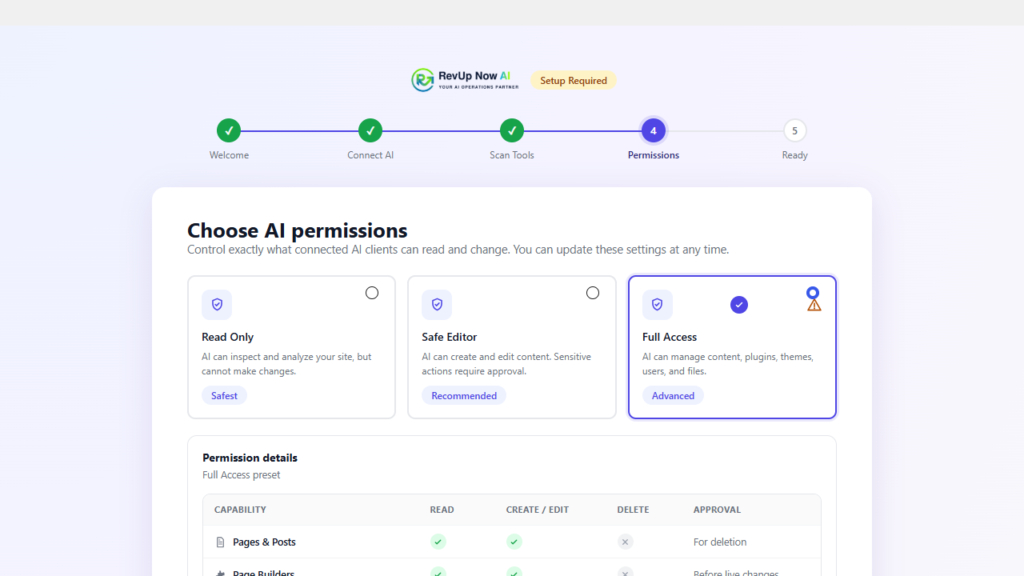Click the Setup Required badge

click(573, 80)
